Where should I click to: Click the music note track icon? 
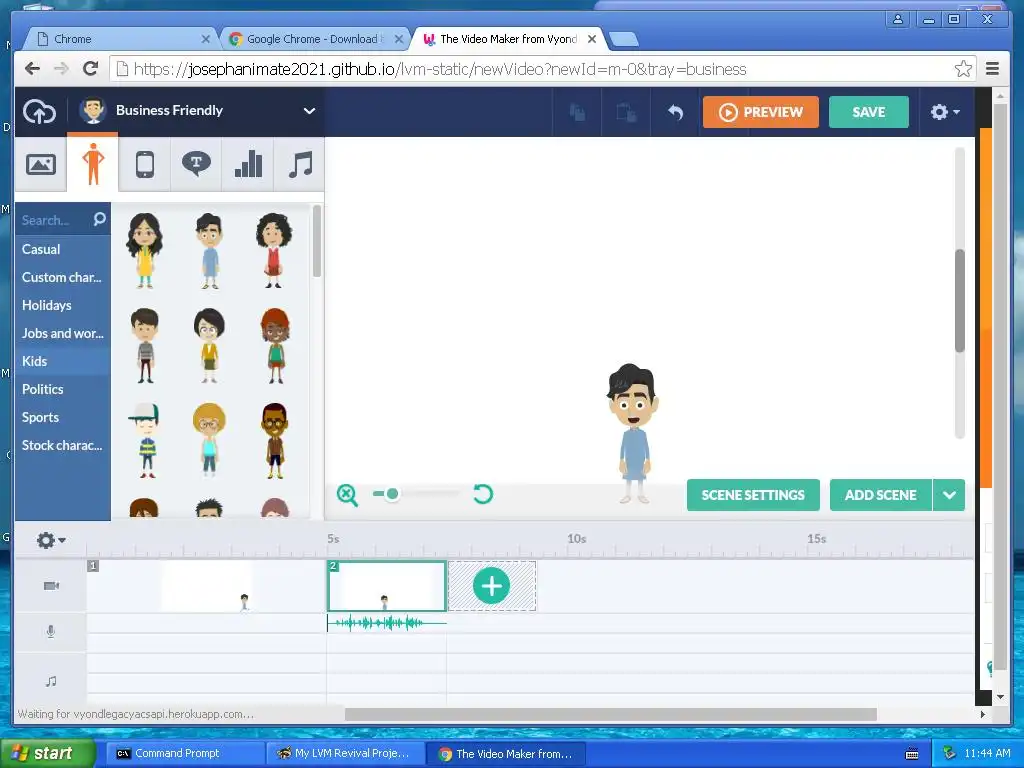point(51,681)
